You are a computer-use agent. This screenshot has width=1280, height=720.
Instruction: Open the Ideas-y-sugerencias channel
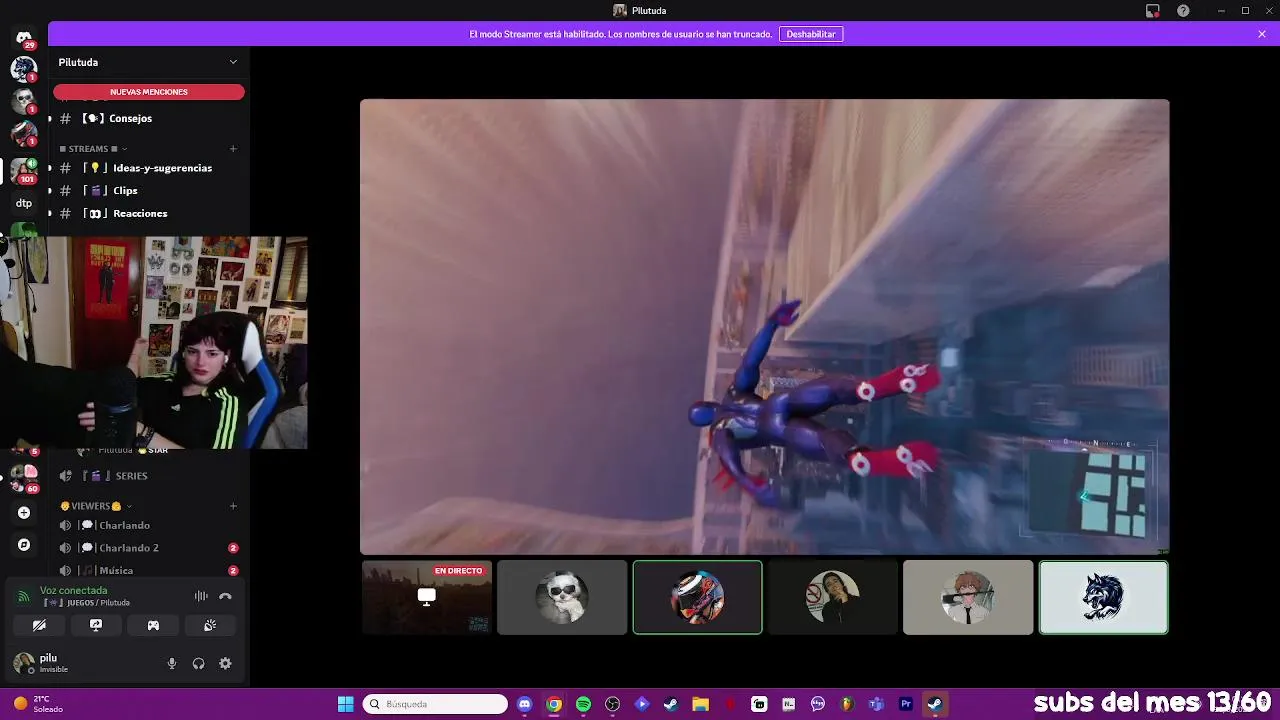[149, 168]
